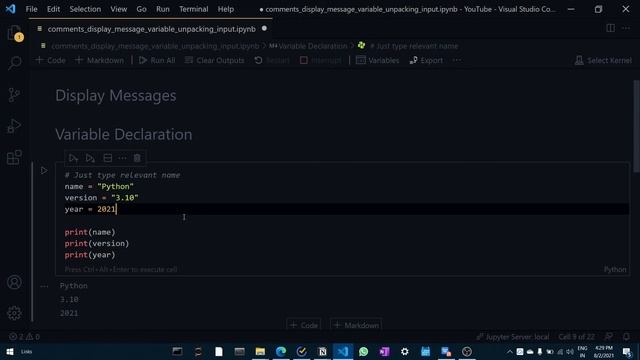Click Jupyter Server: local in status bar

(x=513, y=337)
